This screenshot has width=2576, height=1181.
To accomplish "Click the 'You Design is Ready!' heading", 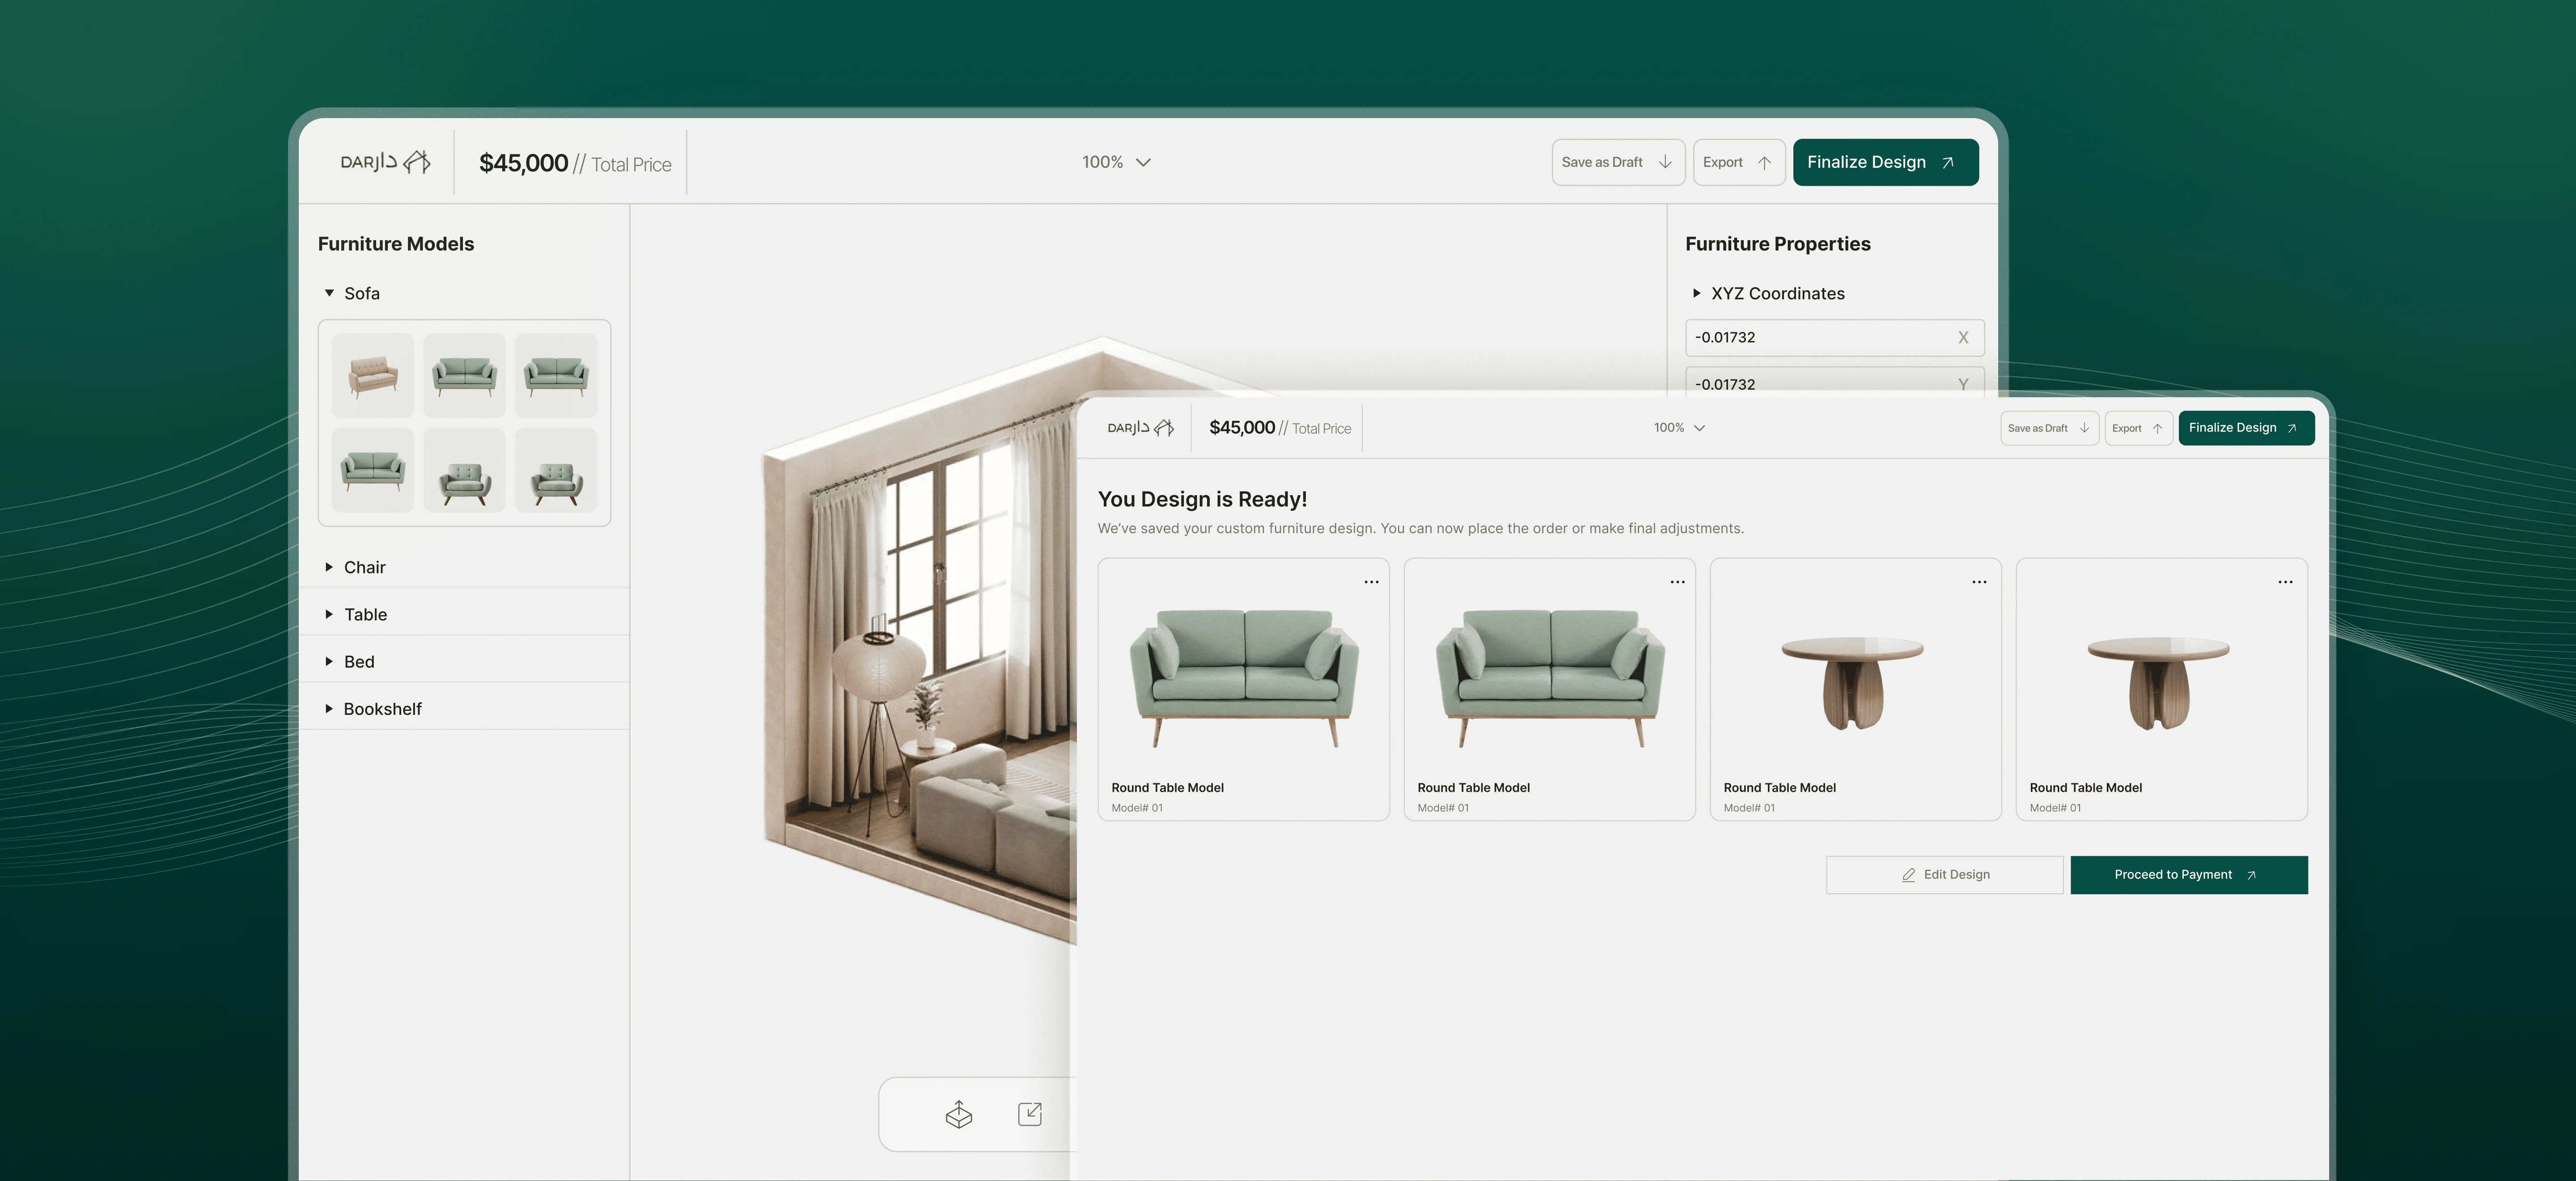I will [1202, 499].
